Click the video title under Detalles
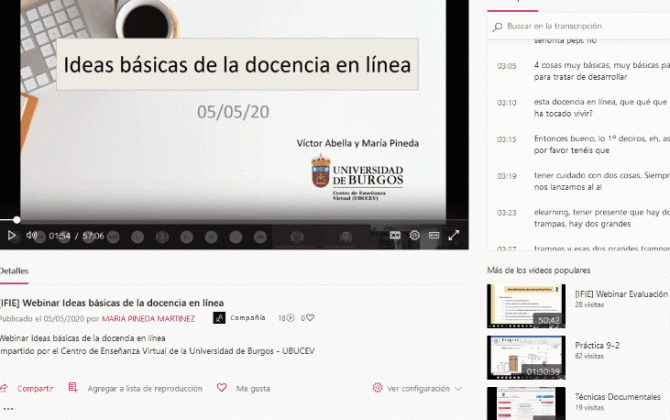 112,303
